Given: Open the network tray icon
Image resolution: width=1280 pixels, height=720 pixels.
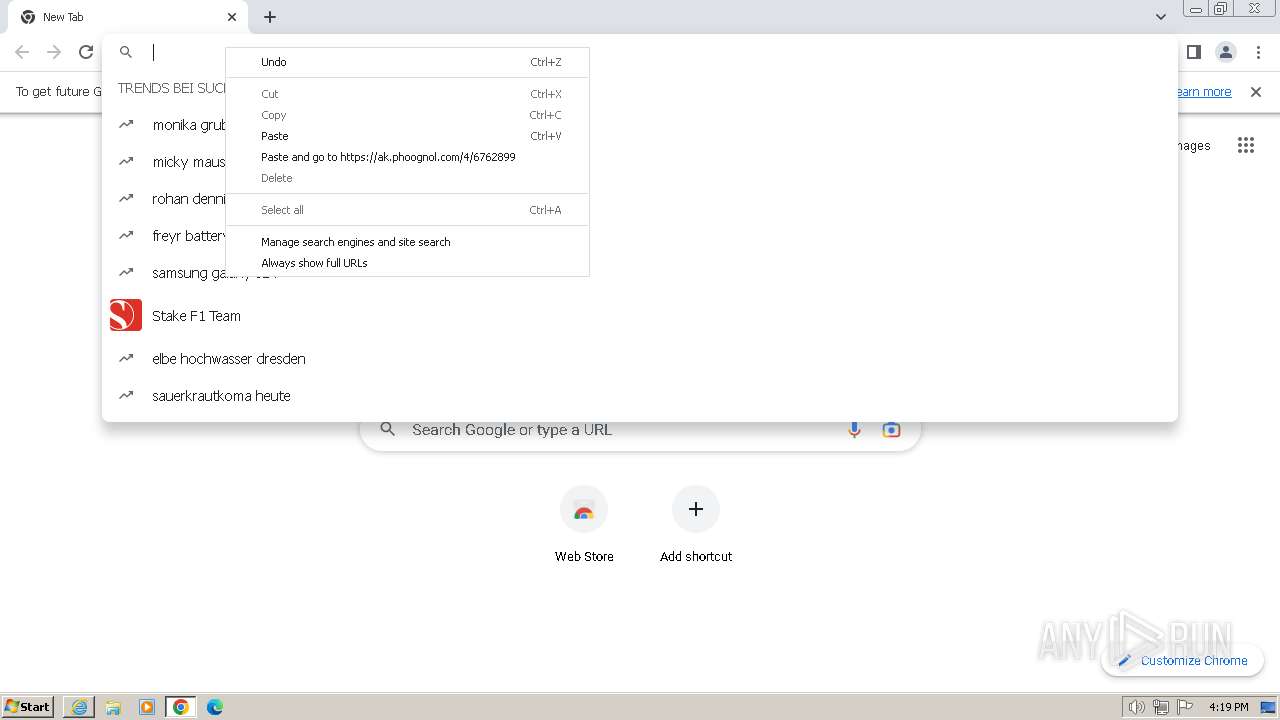Looking at the screenshot, I should [1161, 707].
